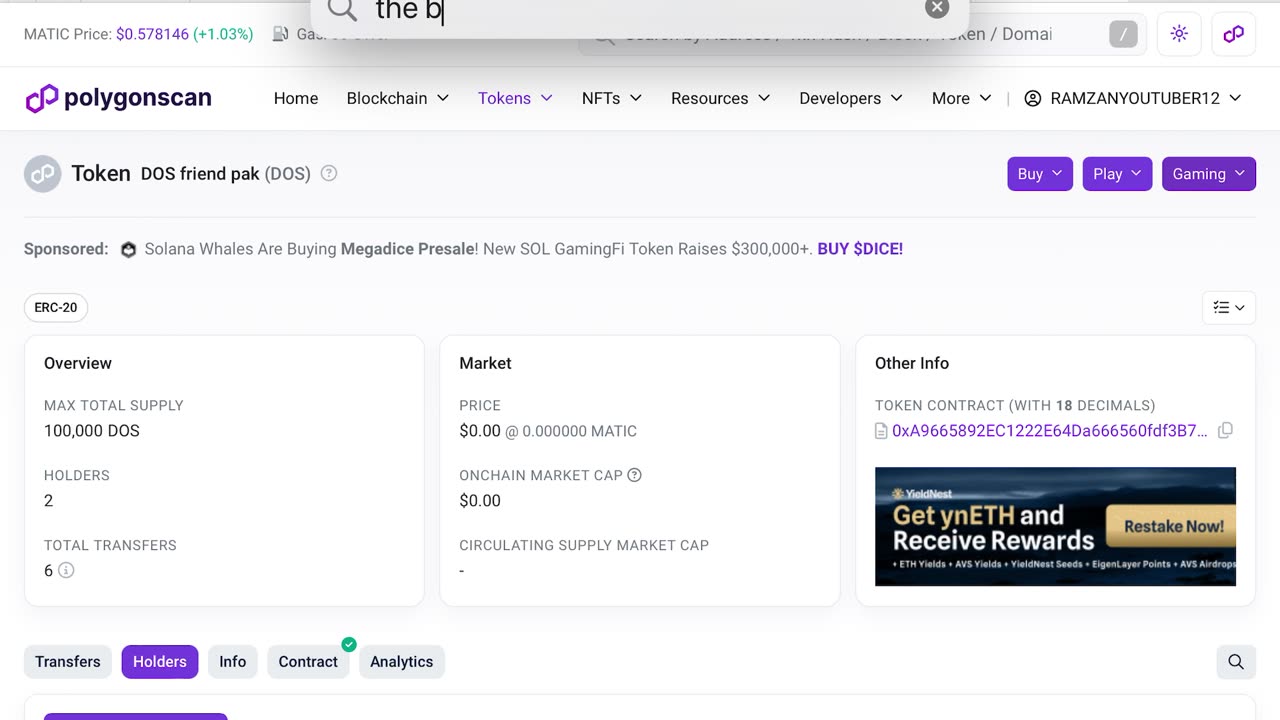Click the BUY $DICE! sponsored link
Image resolution: width=1280 pixels, height=720 pixels.
coord(860,249)
